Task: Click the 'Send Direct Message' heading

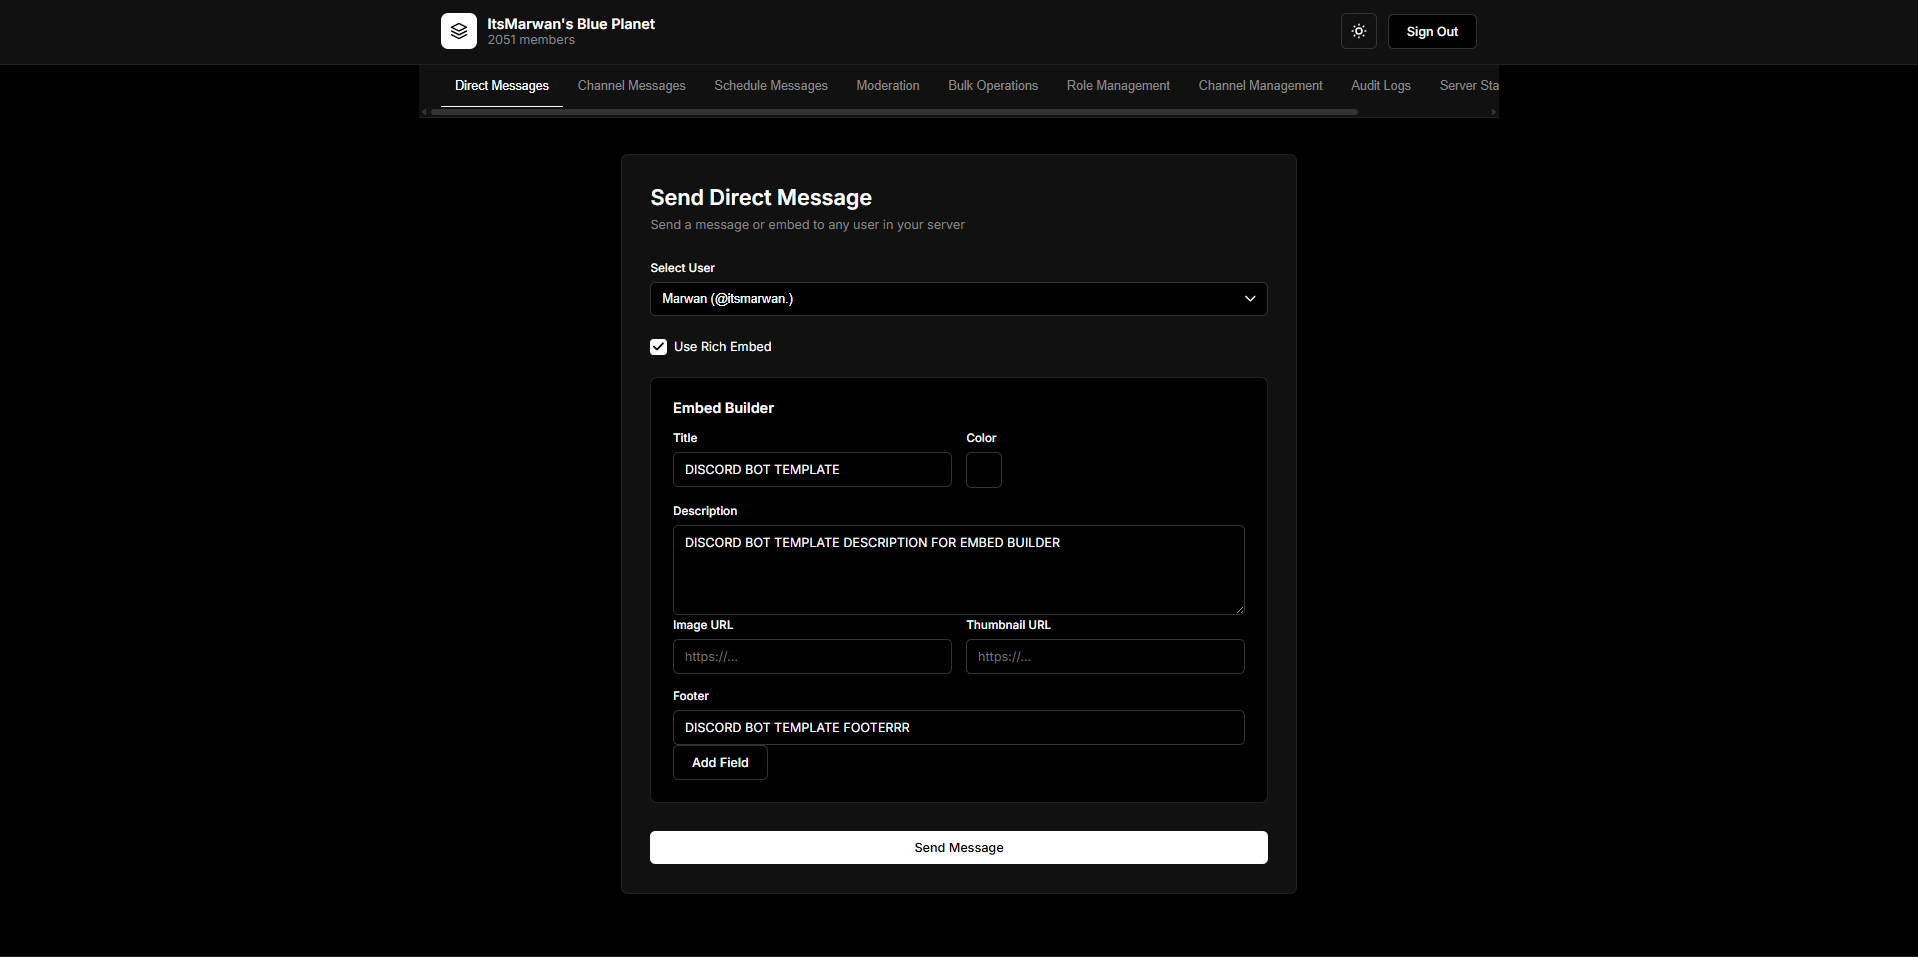Action: (761, 198)
